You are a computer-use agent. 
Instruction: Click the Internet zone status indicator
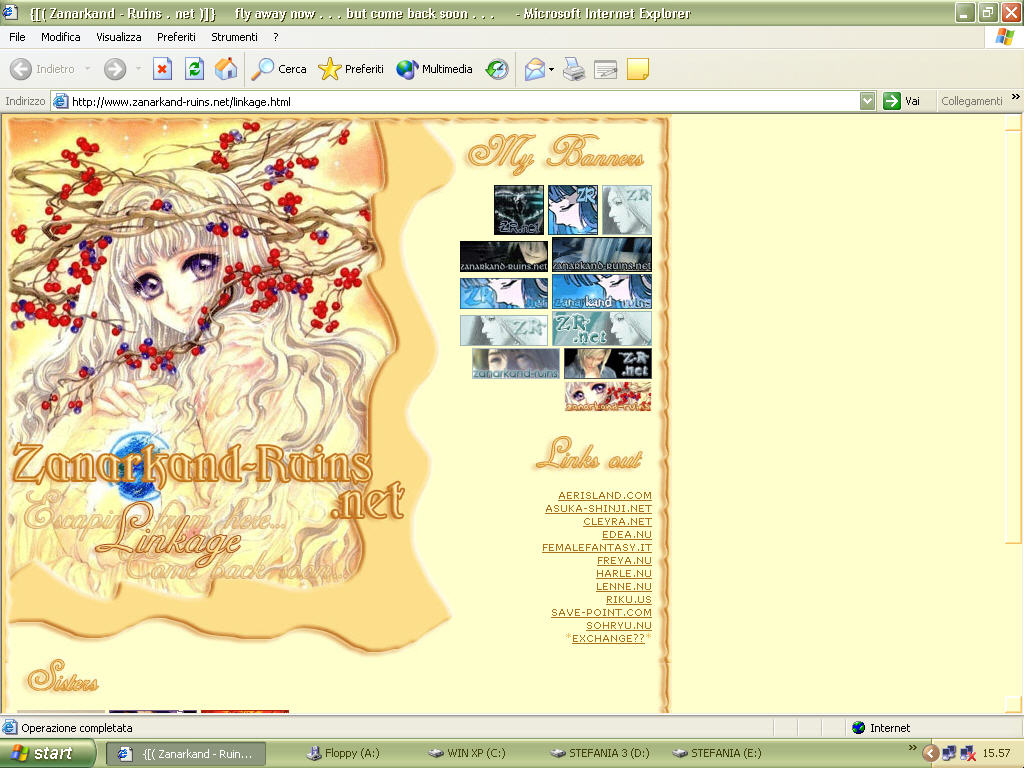click(880, 728)
